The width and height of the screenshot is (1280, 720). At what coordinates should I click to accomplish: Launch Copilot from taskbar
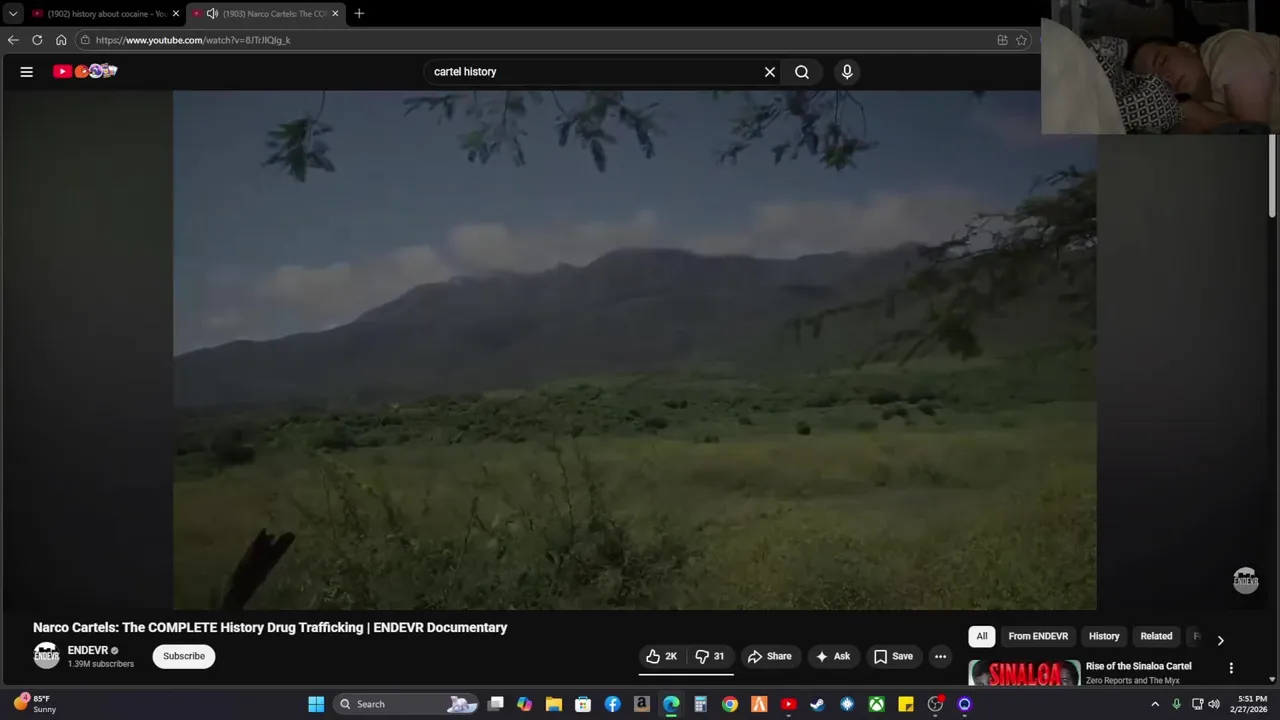[525, 704]
